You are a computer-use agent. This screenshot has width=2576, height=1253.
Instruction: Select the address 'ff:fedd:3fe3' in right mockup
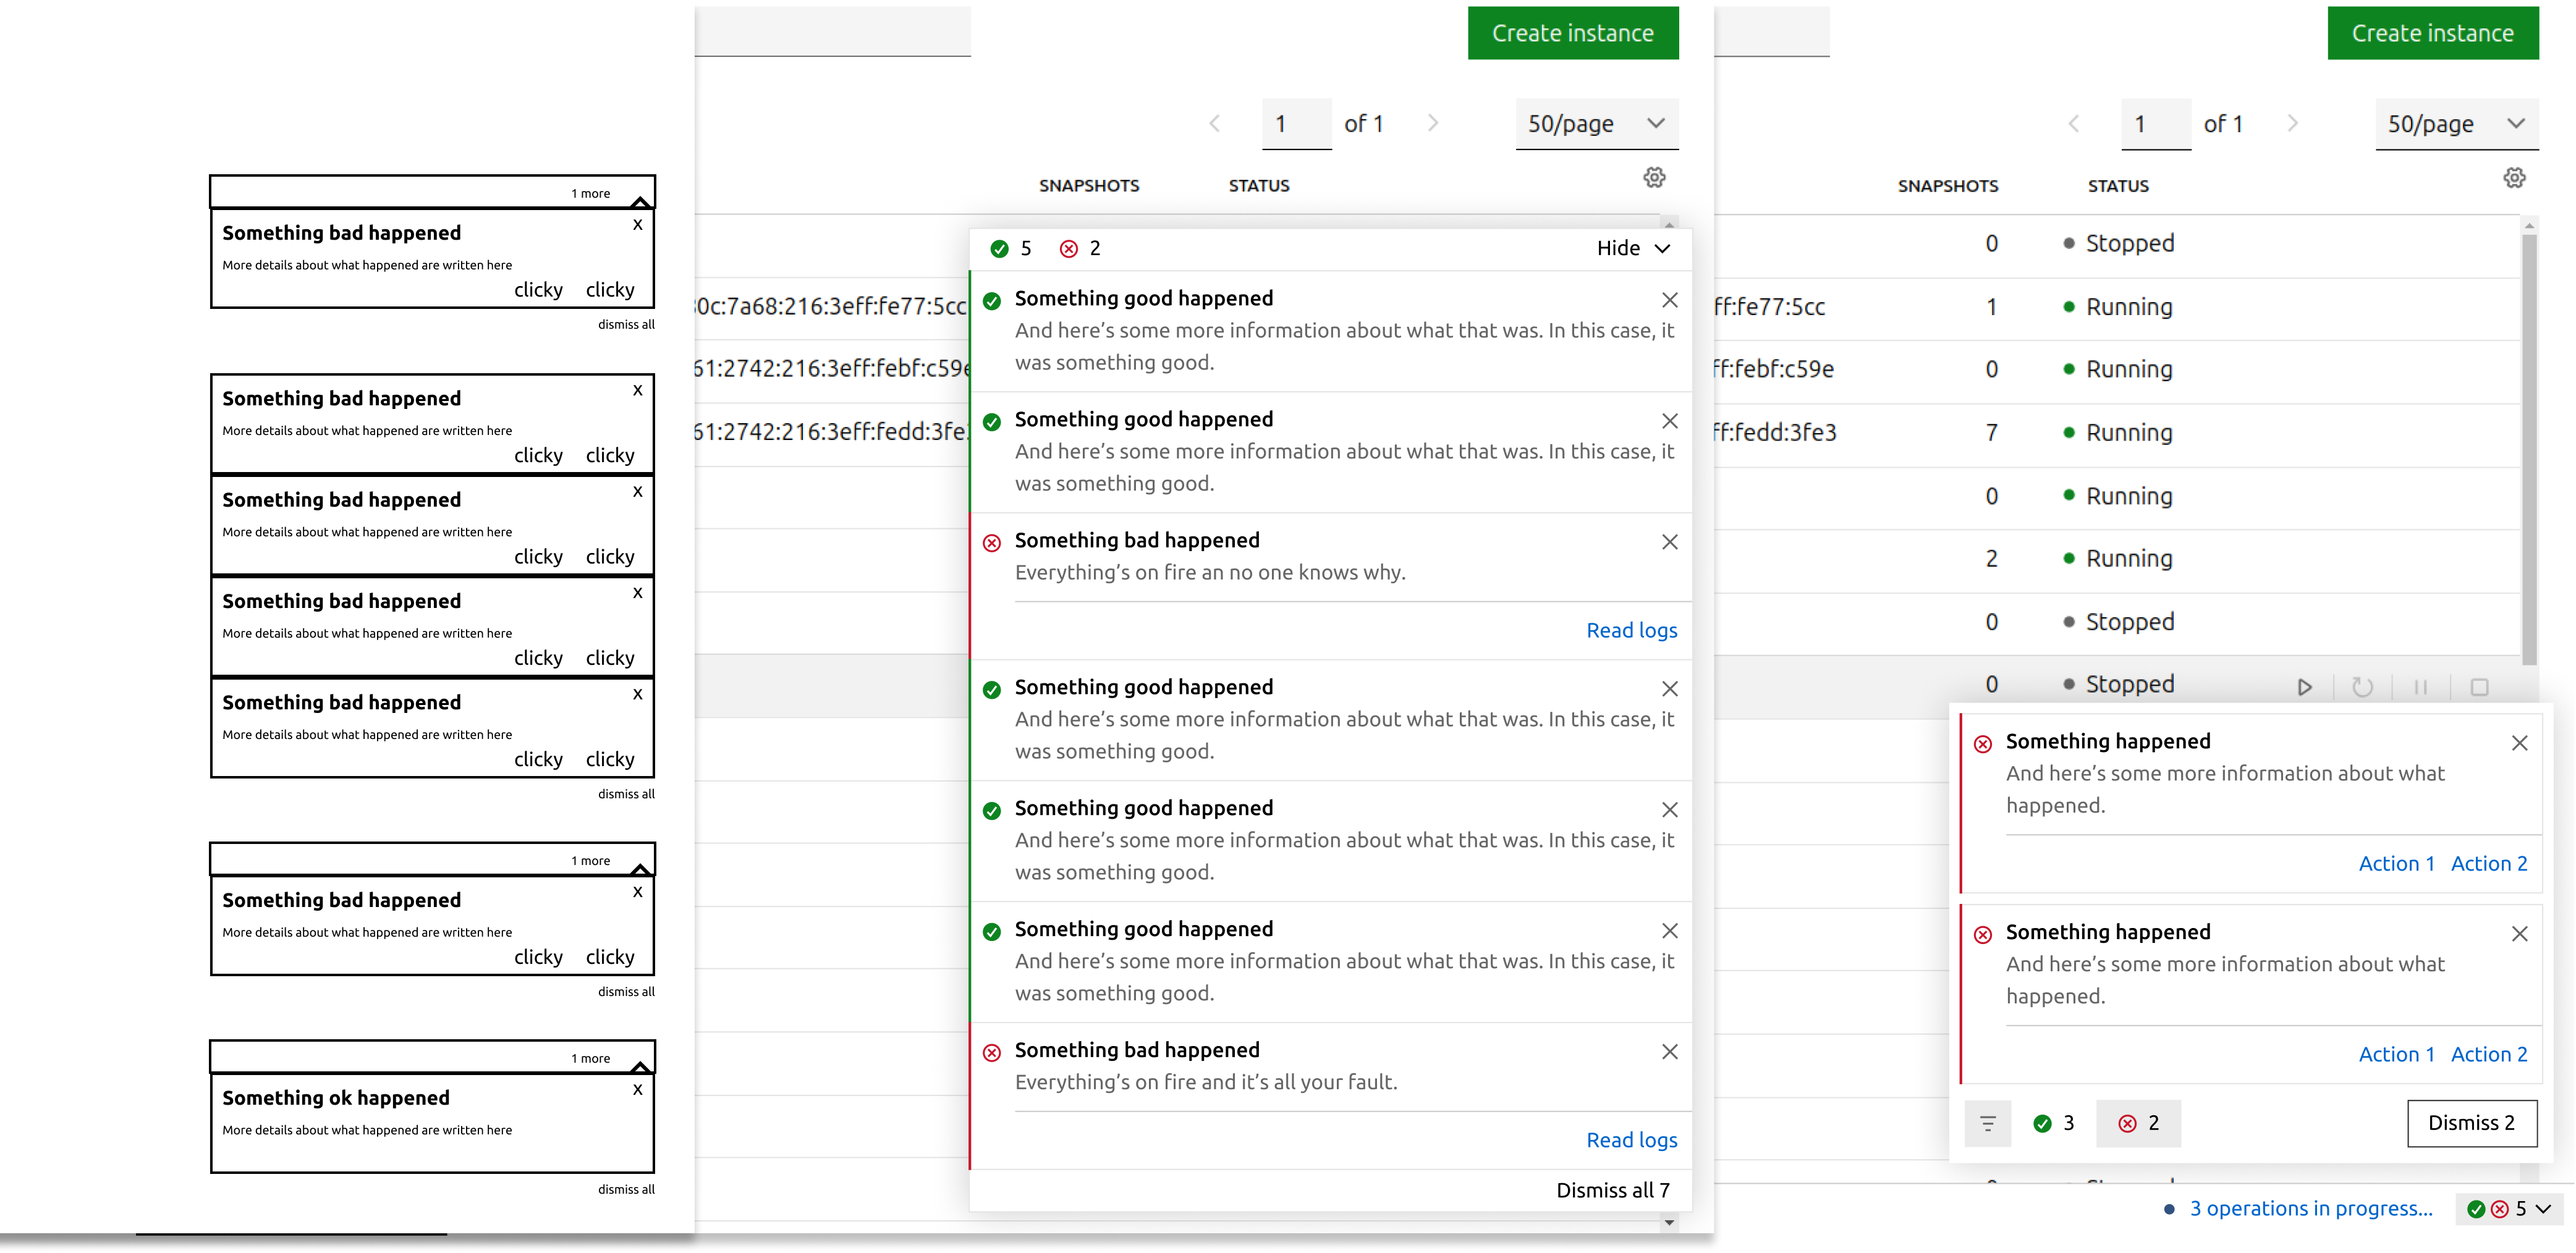pos(1775,433)
